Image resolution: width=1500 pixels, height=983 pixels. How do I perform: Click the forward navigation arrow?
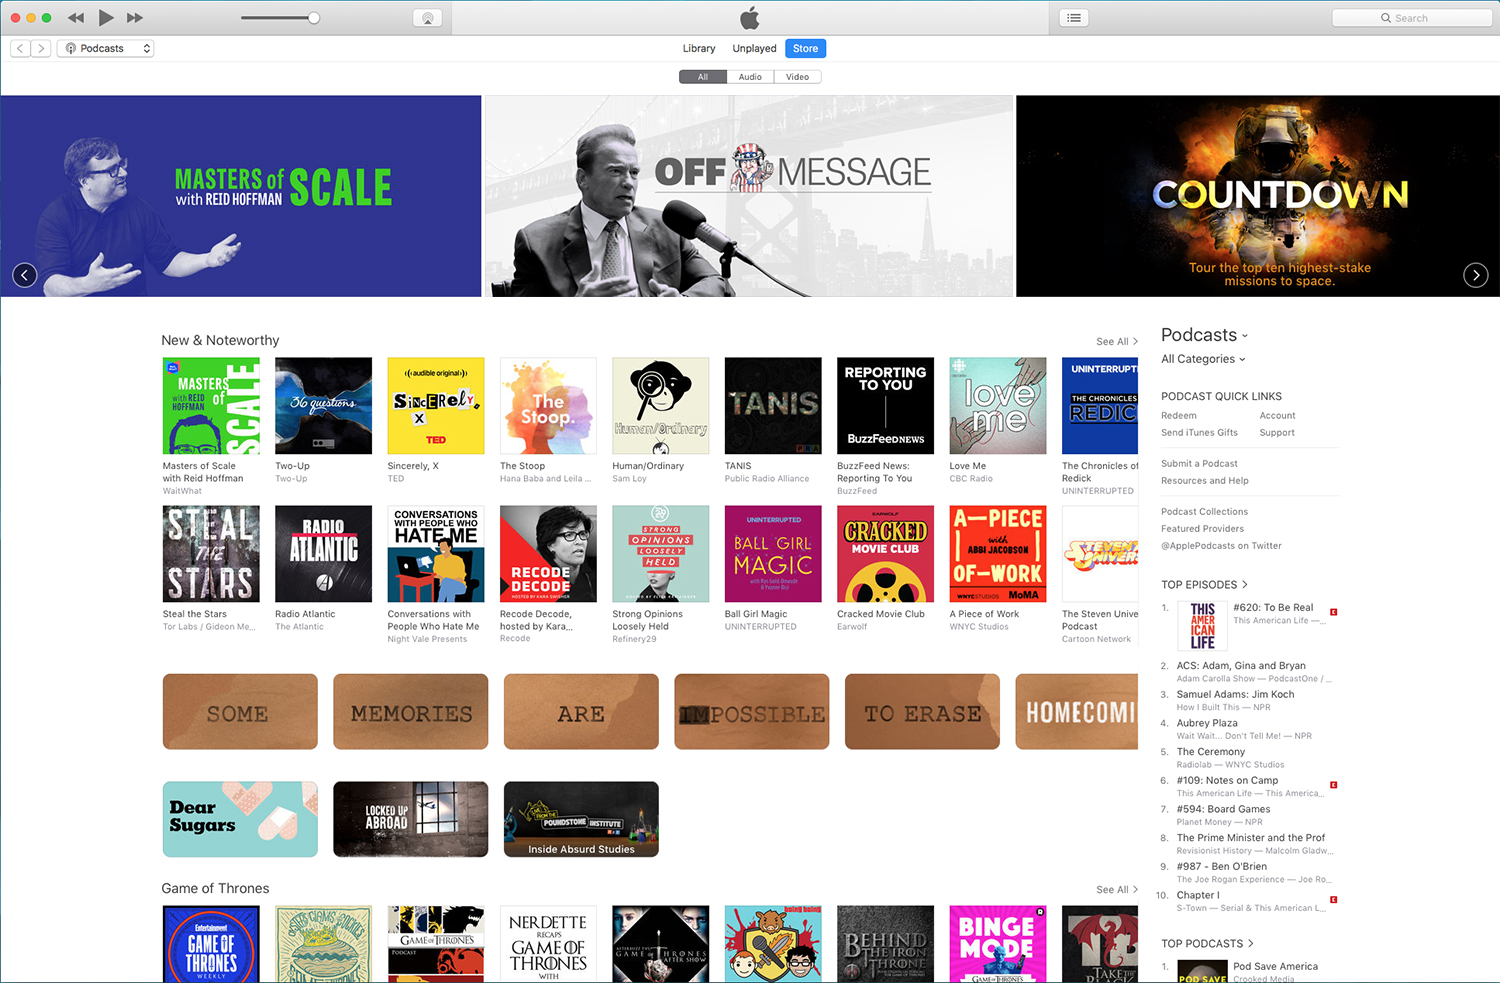click(x=40, y=48)
